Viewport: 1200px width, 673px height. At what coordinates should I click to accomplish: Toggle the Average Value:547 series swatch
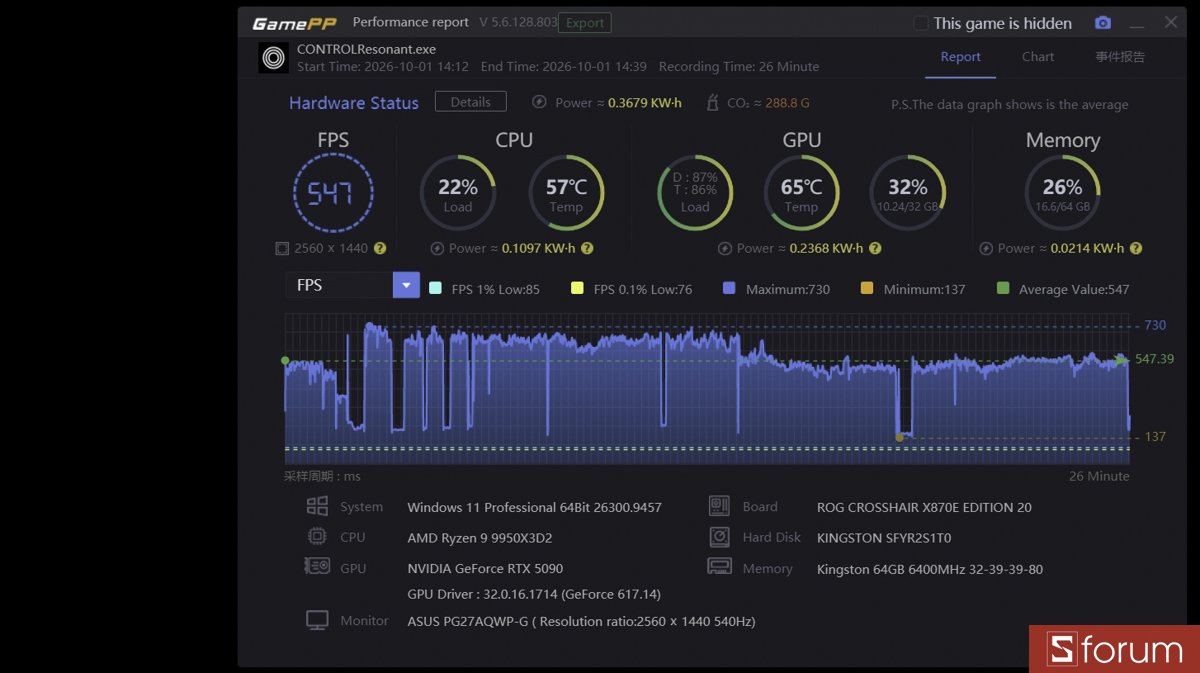click(1003, 288)
